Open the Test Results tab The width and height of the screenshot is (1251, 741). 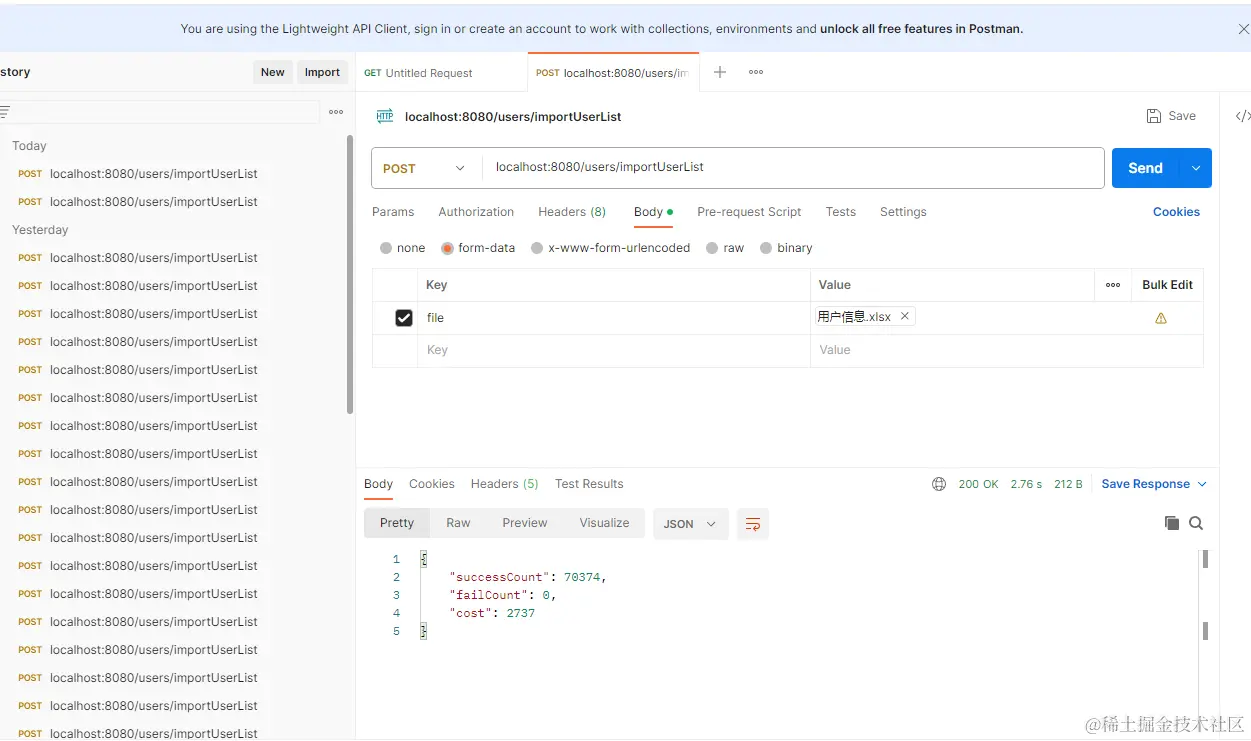pos(589,484)
